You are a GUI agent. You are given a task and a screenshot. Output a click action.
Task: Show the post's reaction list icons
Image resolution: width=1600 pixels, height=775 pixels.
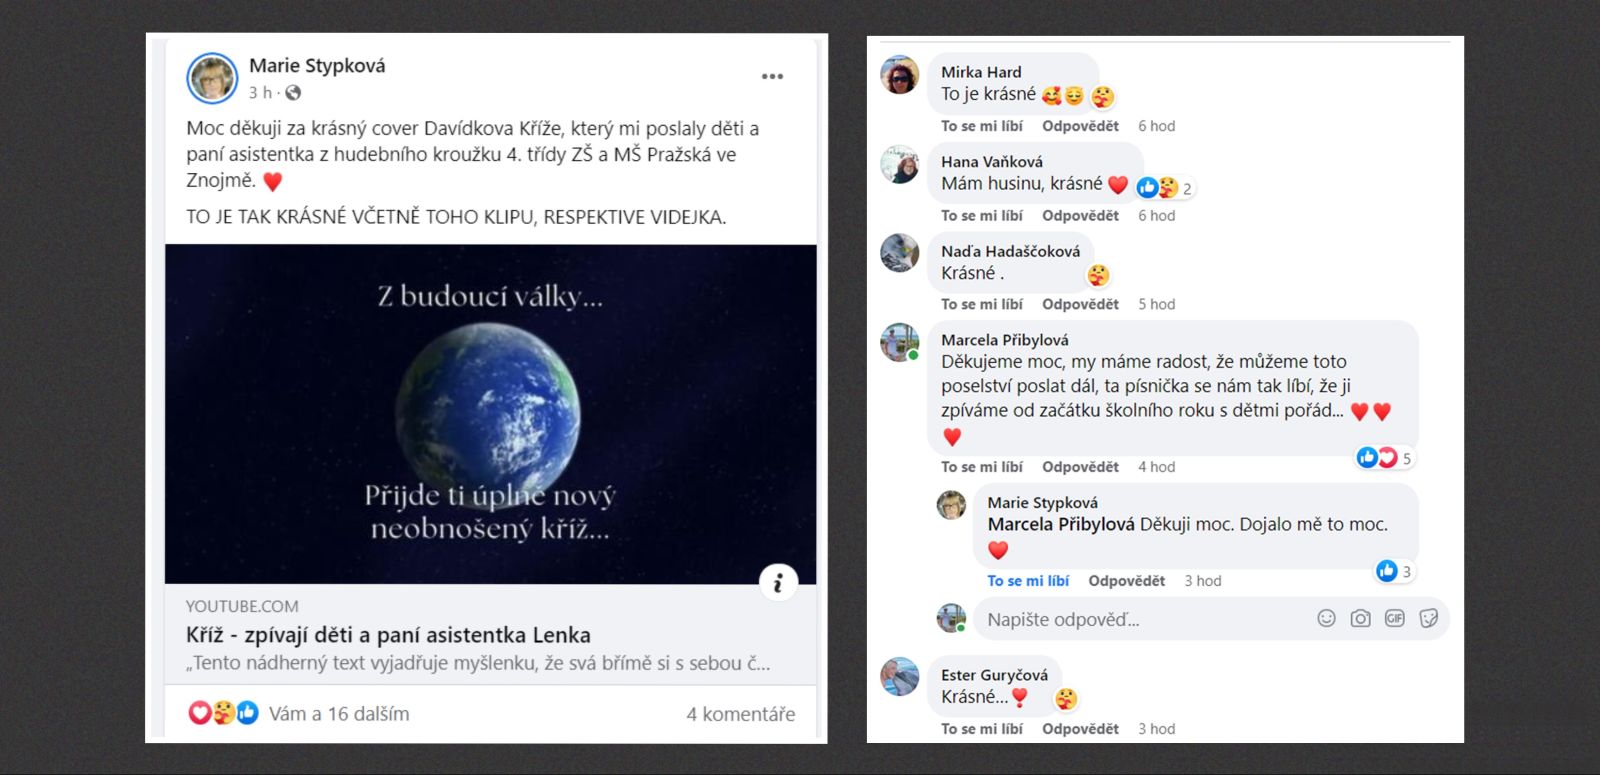pyautogui.click(x=224, y=713)
